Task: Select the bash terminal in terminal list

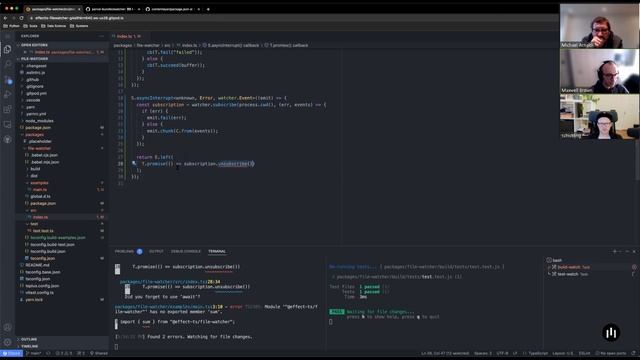Action: click(557, 260)
